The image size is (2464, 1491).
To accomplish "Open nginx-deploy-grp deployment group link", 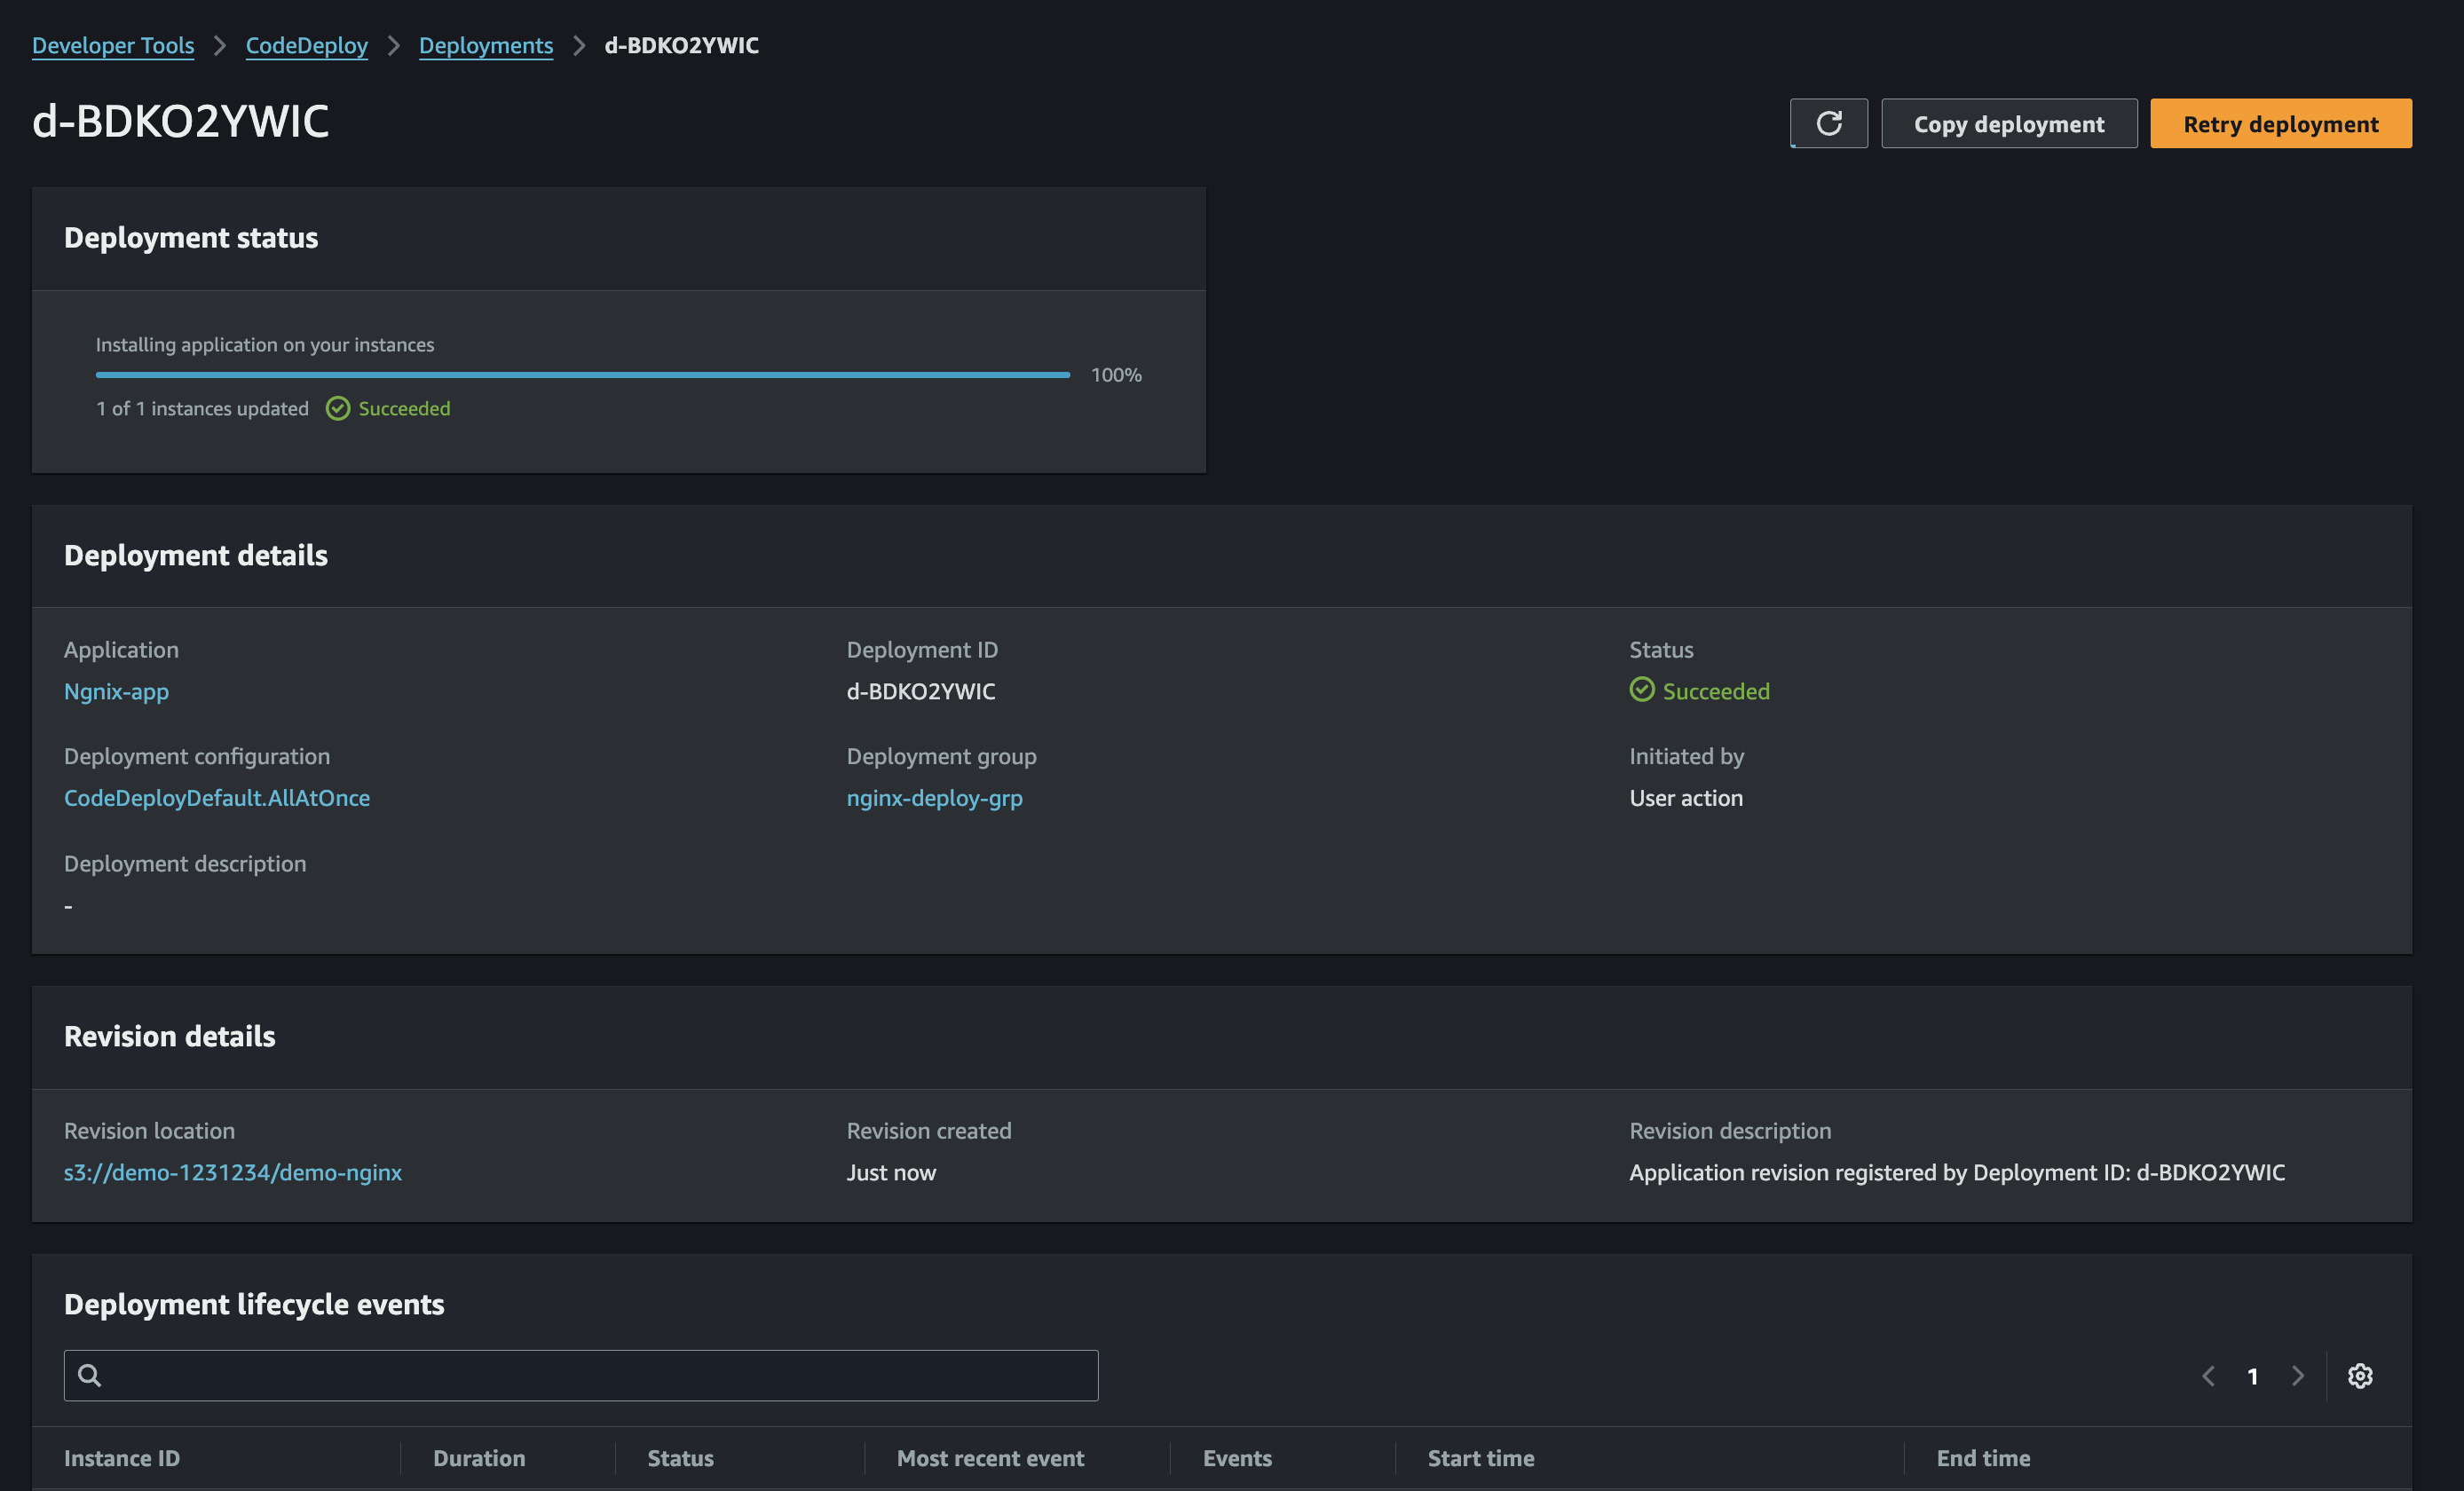I will click(934, 797).
